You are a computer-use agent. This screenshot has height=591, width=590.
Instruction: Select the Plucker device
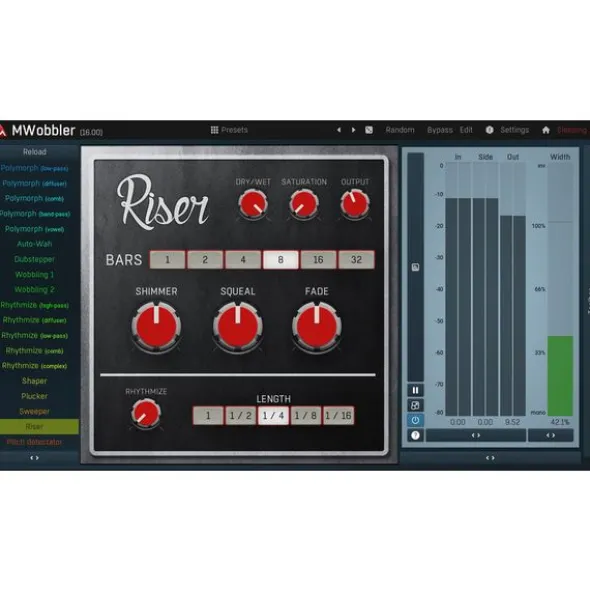pos(35,396)
